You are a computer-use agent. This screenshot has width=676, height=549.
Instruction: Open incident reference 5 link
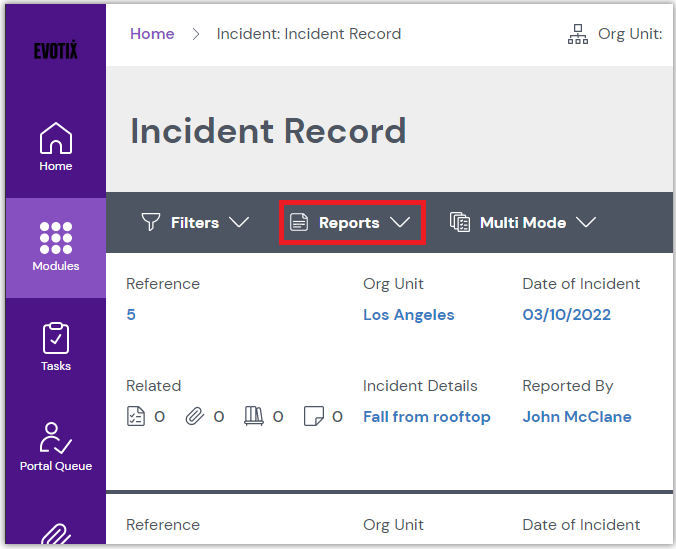(131, 315)
